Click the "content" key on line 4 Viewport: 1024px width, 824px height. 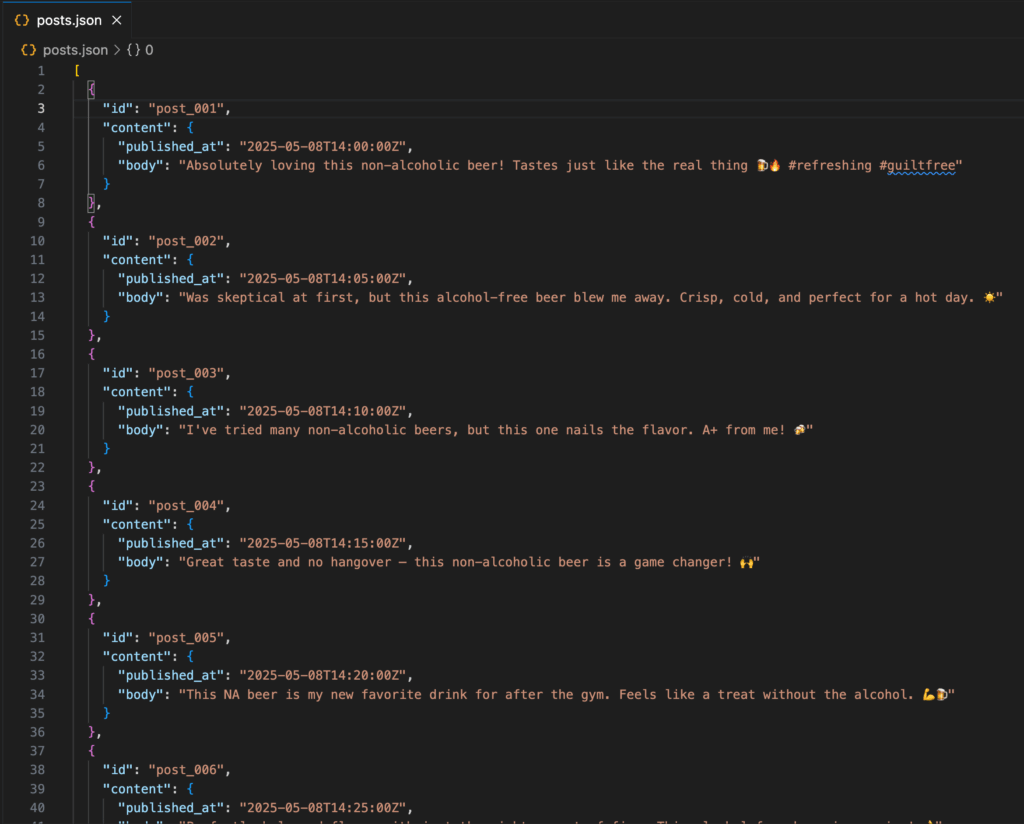136,127
